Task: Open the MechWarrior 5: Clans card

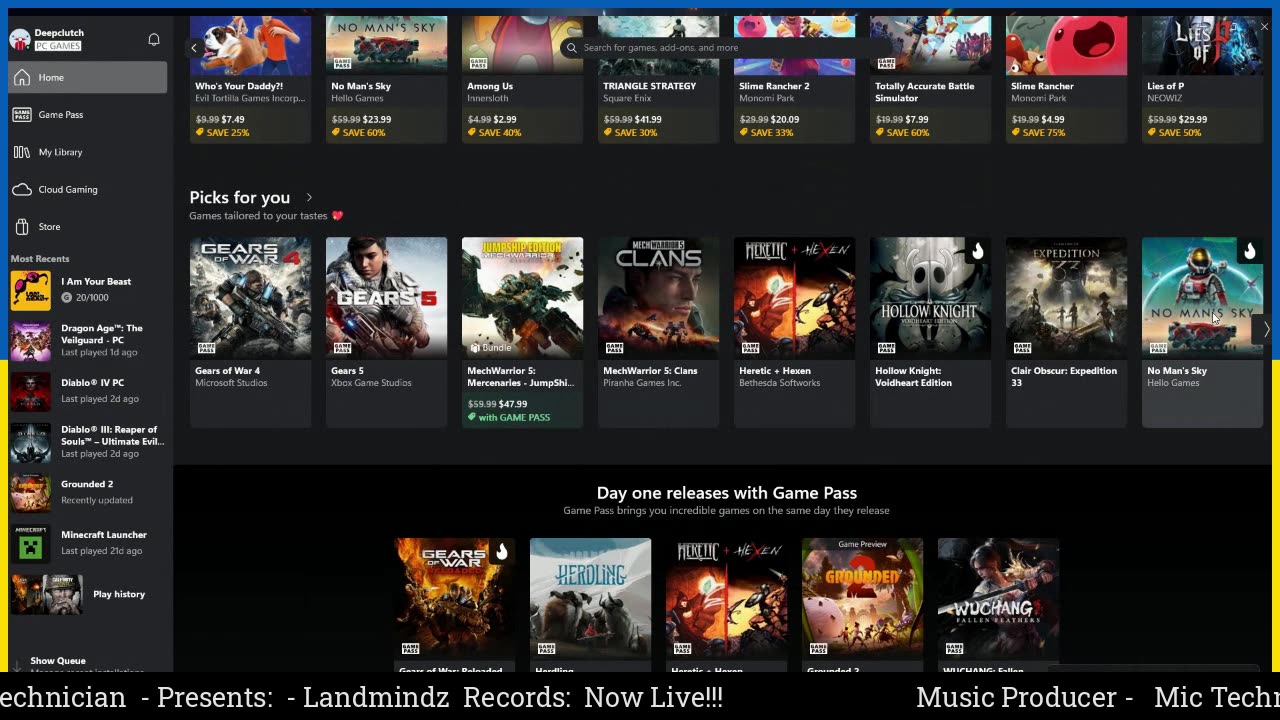Action: point(658,332)
